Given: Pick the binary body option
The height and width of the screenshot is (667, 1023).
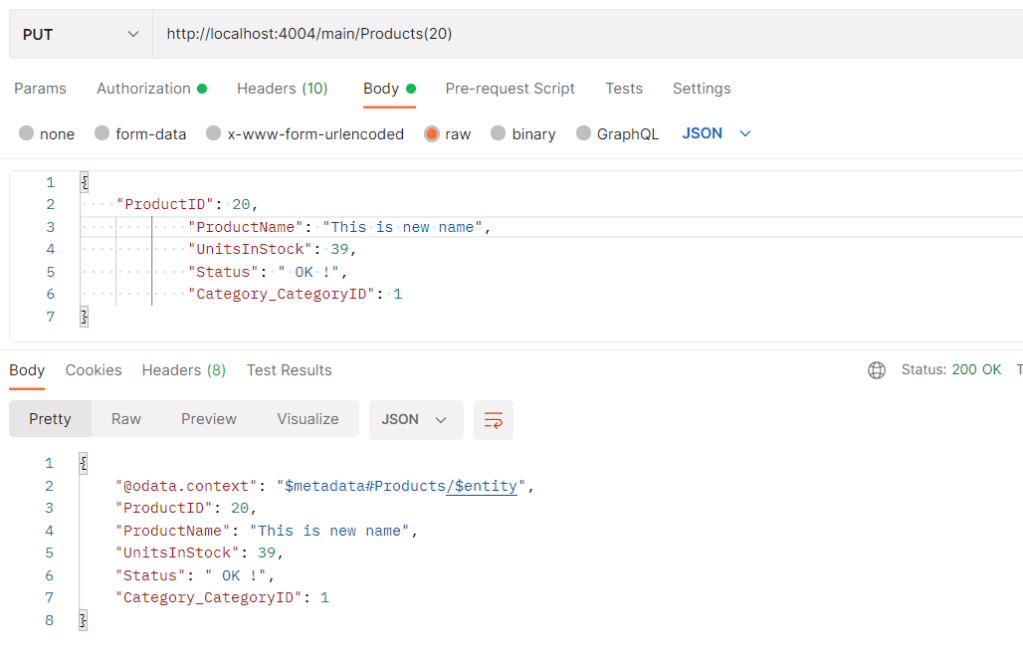Looking at the screenshot, I should pyautogui.click(x=498, y=134).
